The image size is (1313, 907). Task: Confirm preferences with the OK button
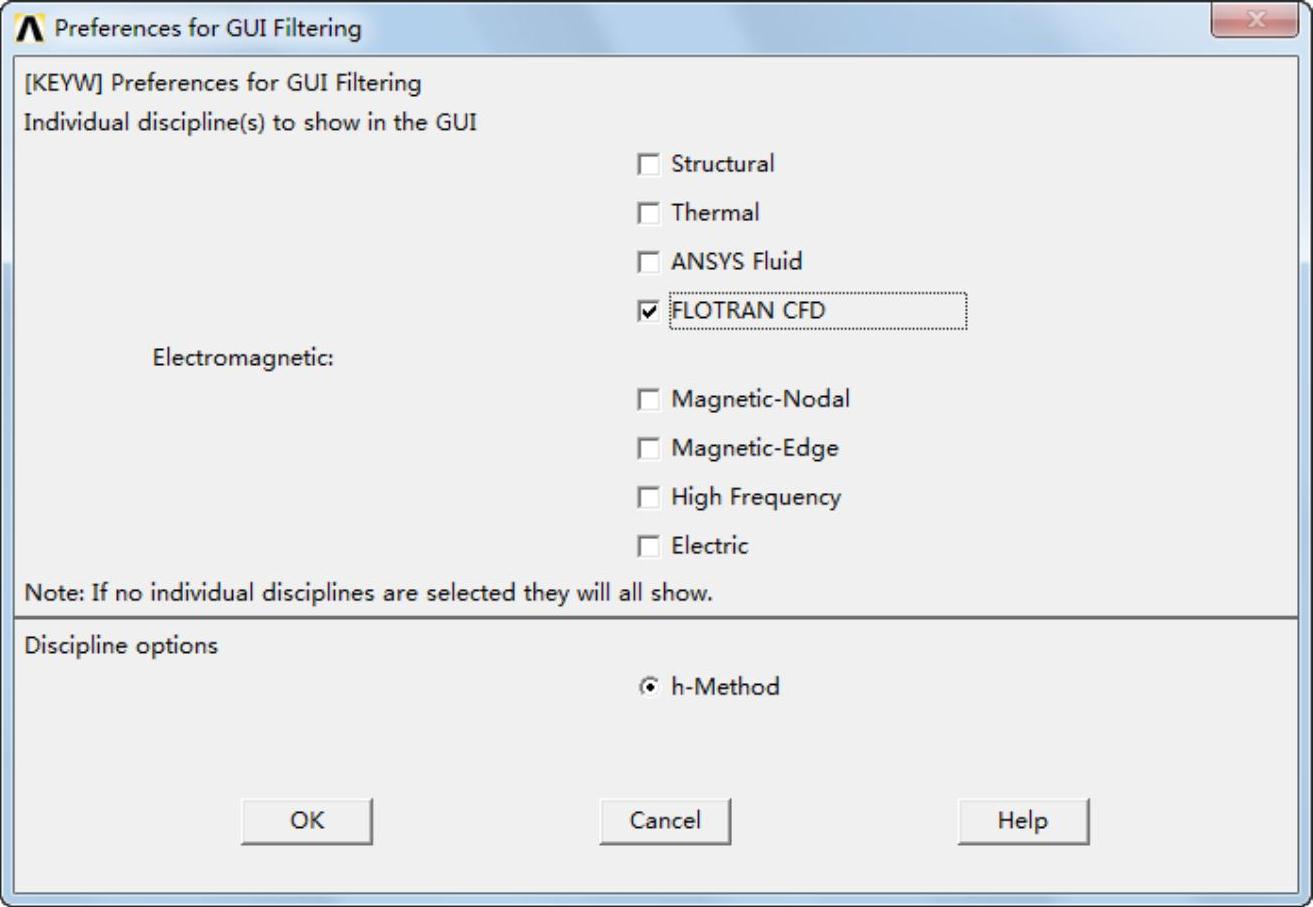(307, 821)
